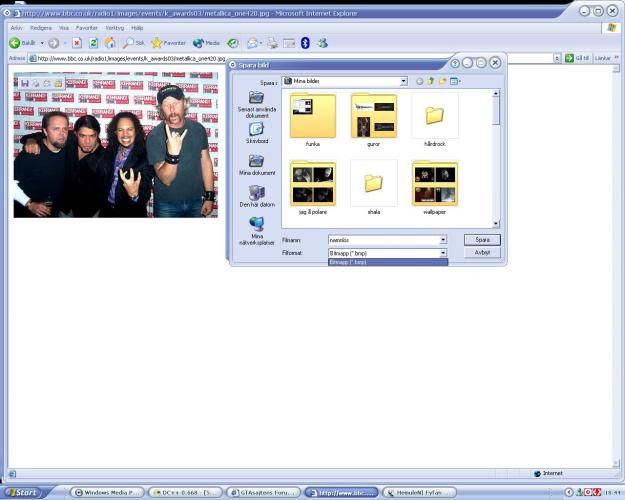Switch to Windows Media Player in the taskbar
The height and width of the screenshot is (500, 625).
[x=107, y=492]
